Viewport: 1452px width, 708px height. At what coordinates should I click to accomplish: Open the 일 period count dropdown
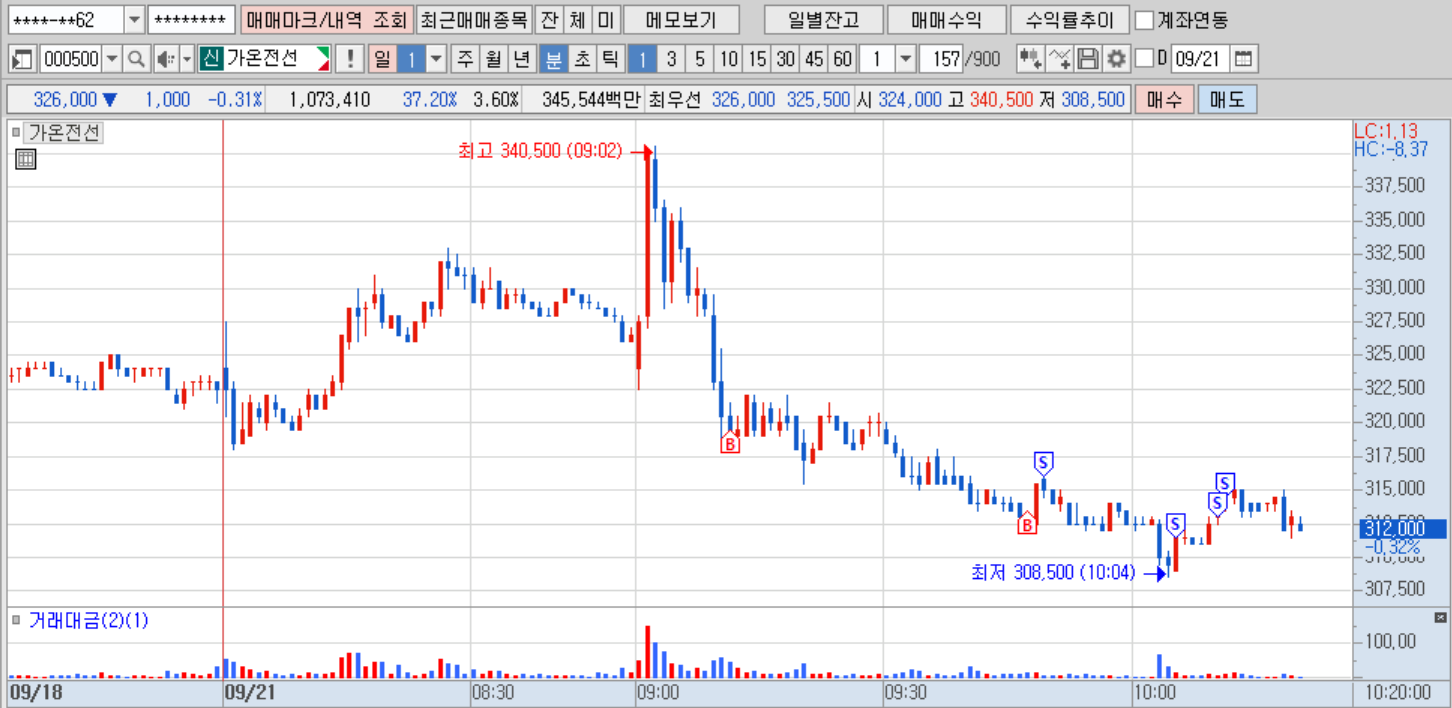click(x=436, y=59)
